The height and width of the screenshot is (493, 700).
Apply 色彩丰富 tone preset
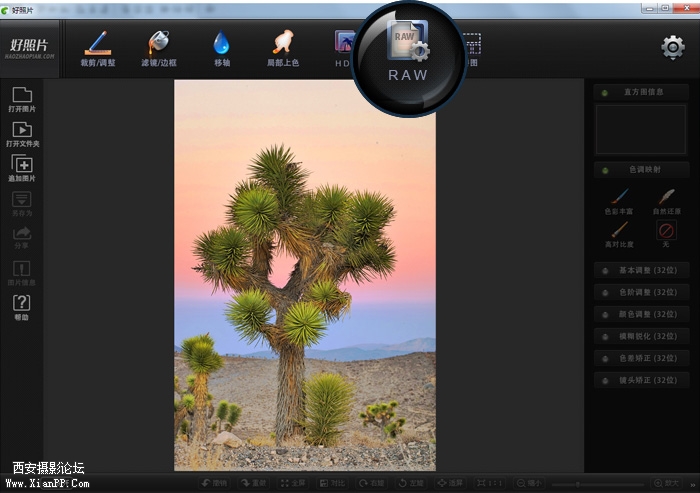coord(619,200)
